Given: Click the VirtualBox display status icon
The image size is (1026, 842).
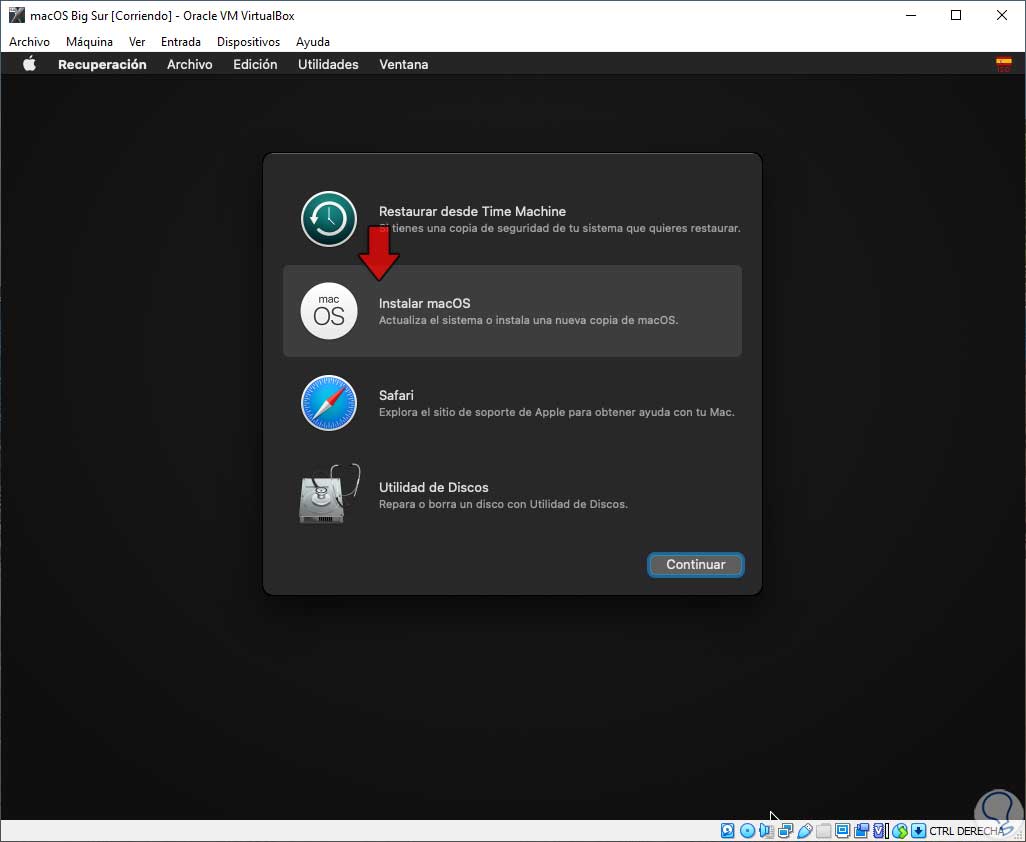Looking at the screenshot, I should pos(843,831).
